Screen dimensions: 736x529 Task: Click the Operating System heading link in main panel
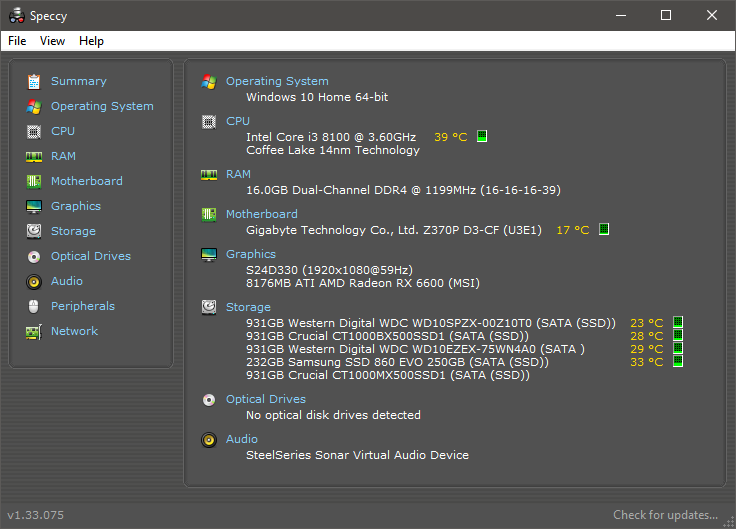tap(277, 81)
